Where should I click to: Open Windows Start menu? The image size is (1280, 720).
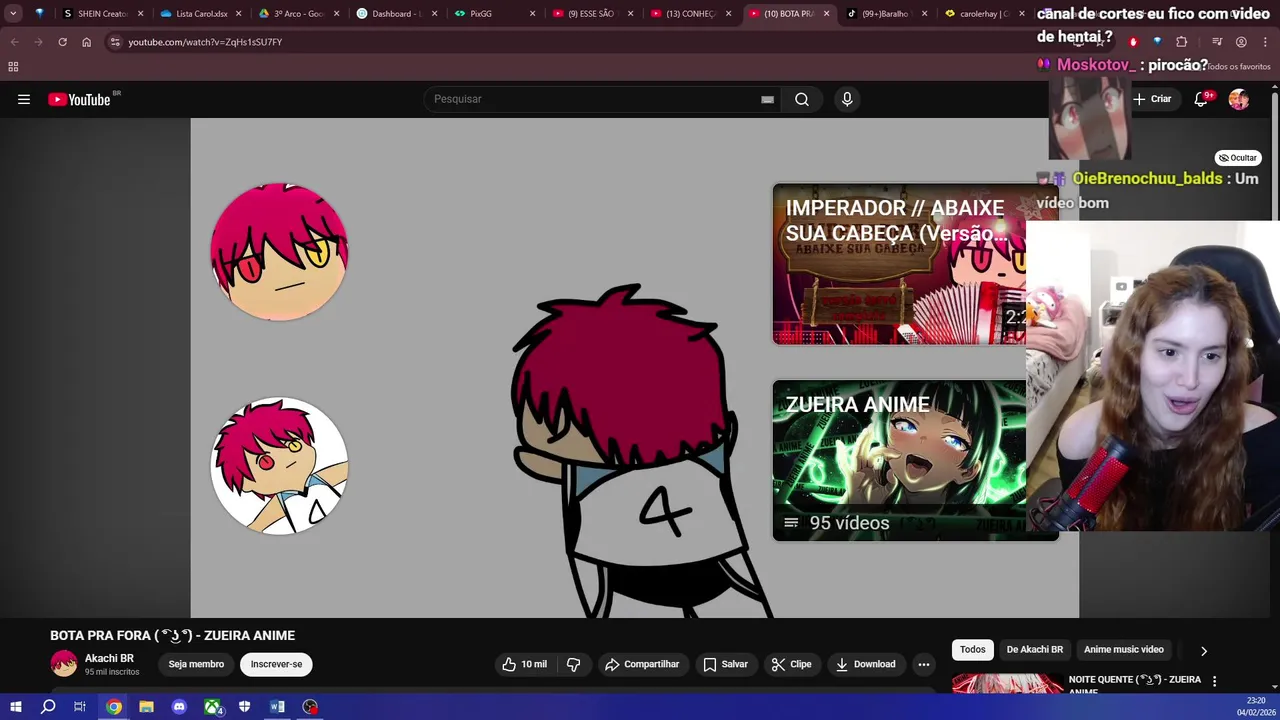tap(15, 707)
